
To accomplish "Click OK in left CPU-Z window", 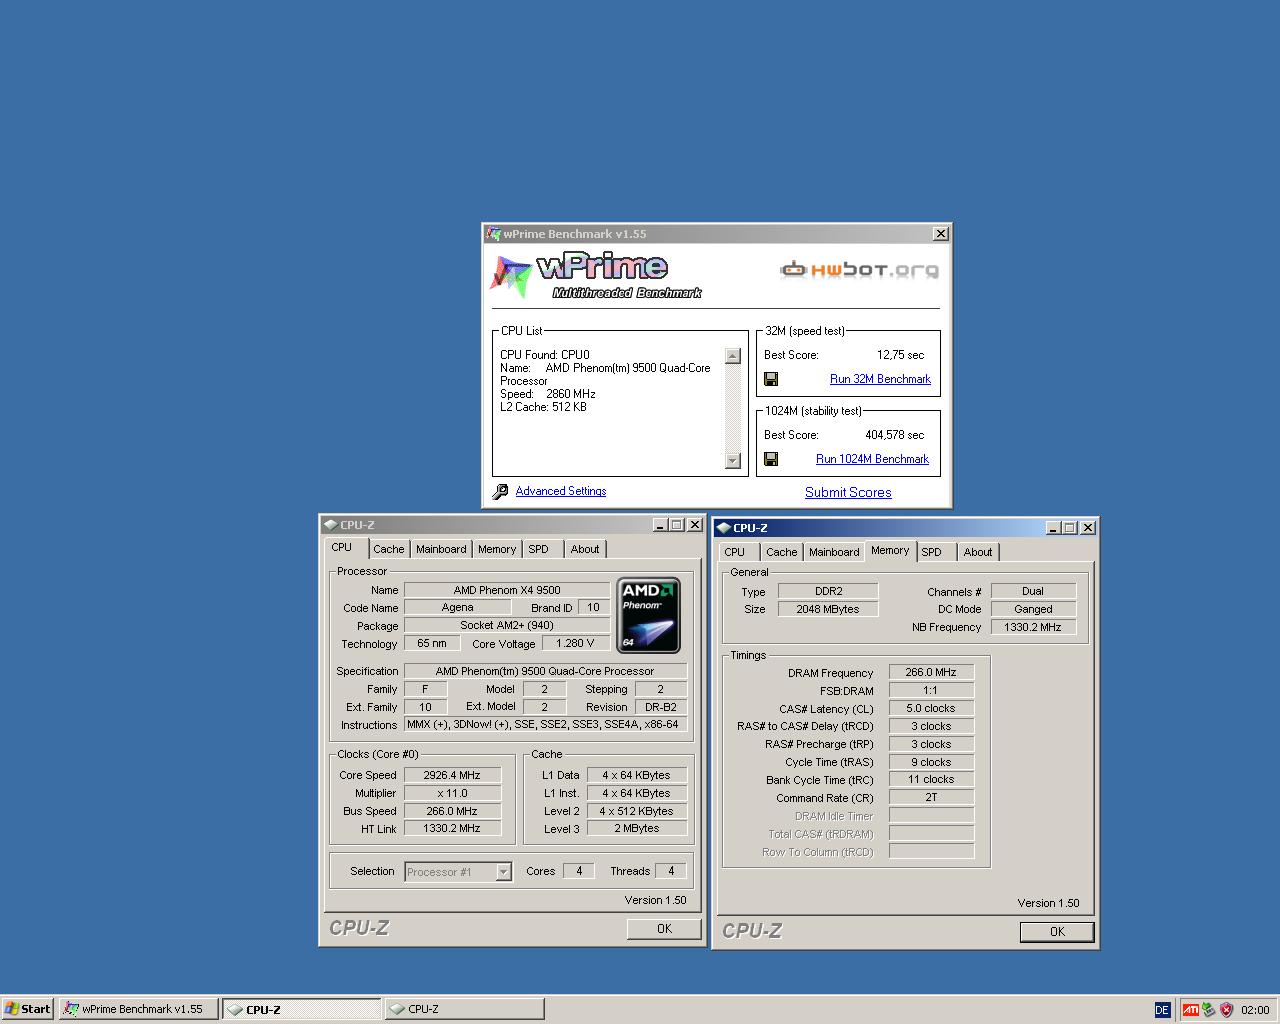I will coord(664,929).
